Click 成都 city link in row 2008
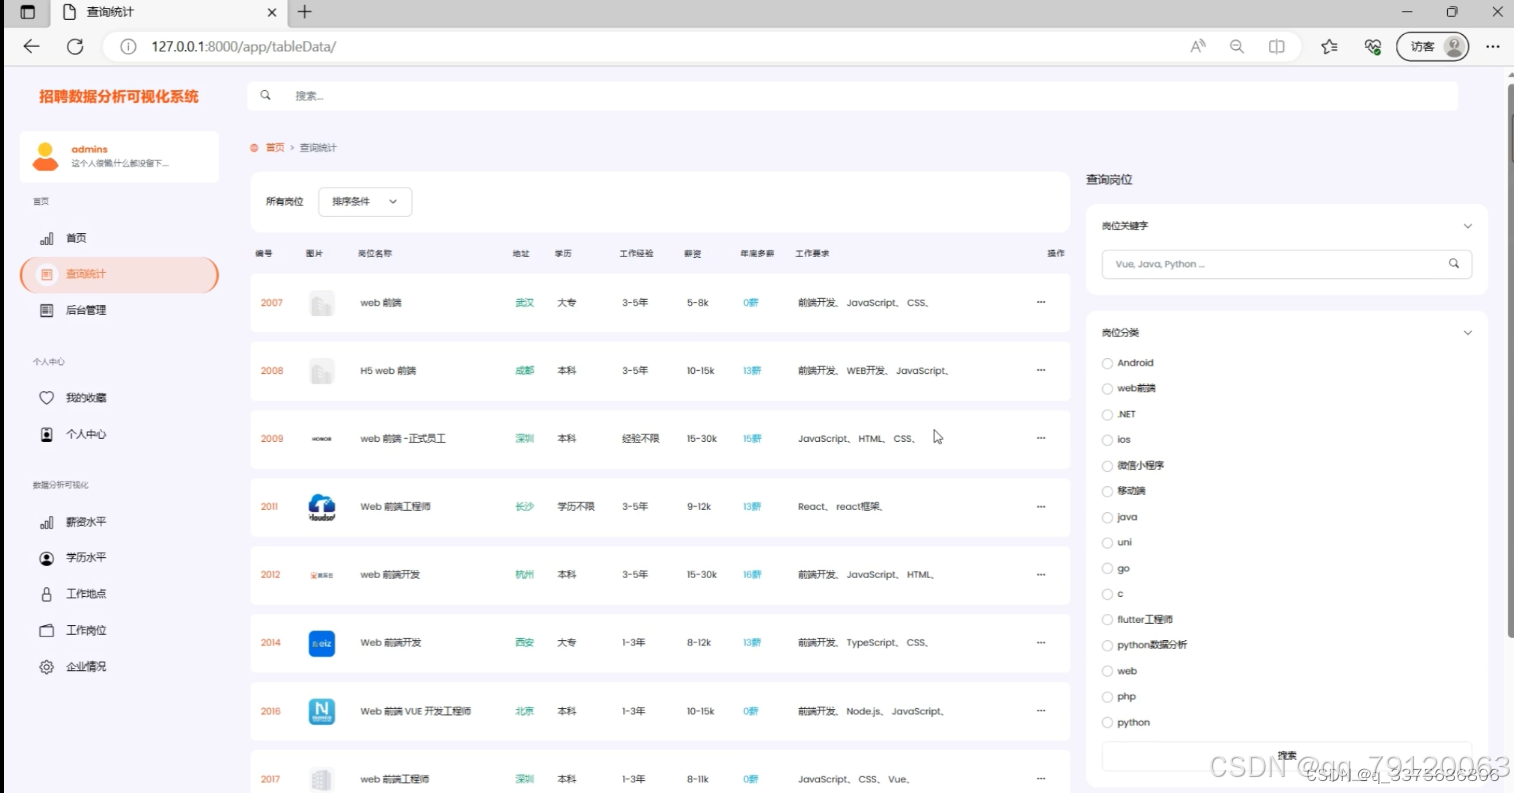This screenshot has width=1514, height=793. [x=524, y=371]
